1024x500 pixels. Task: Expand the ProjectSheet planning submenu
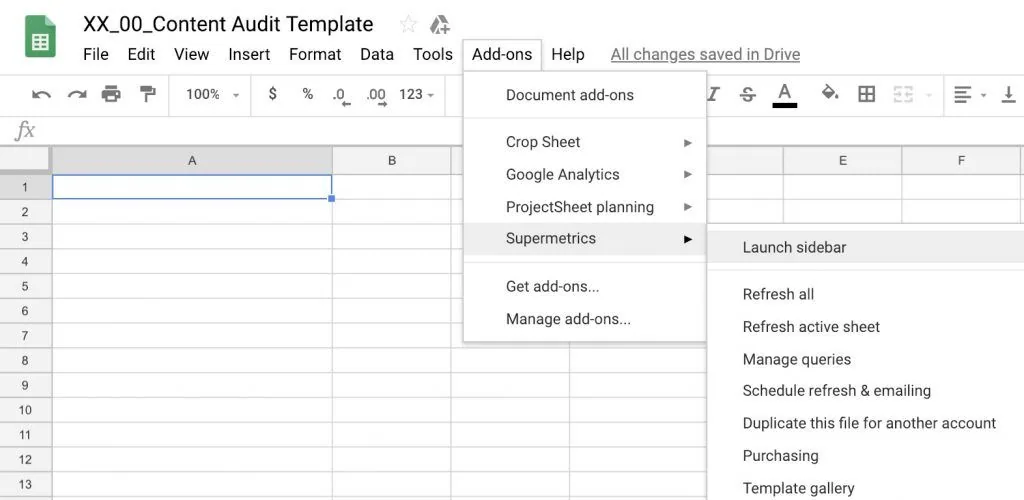(x=584, y=207)
